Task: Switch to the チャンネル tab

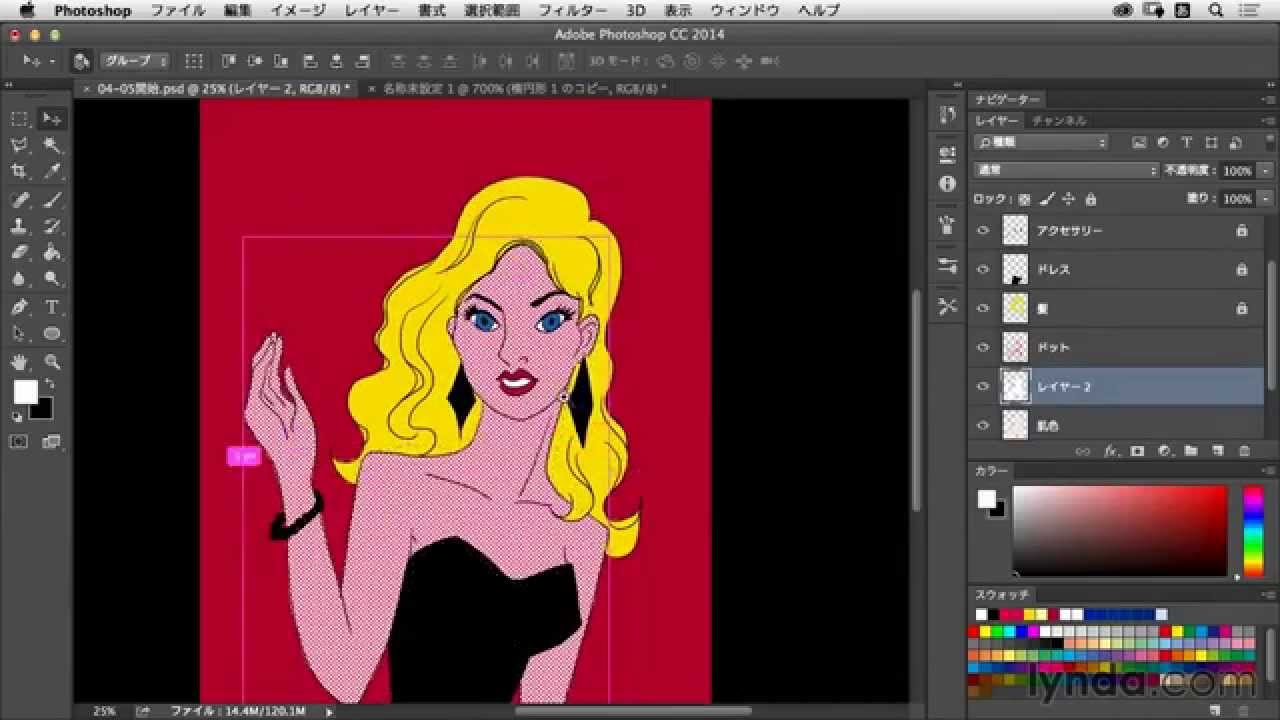Action: coord(1059,120)
